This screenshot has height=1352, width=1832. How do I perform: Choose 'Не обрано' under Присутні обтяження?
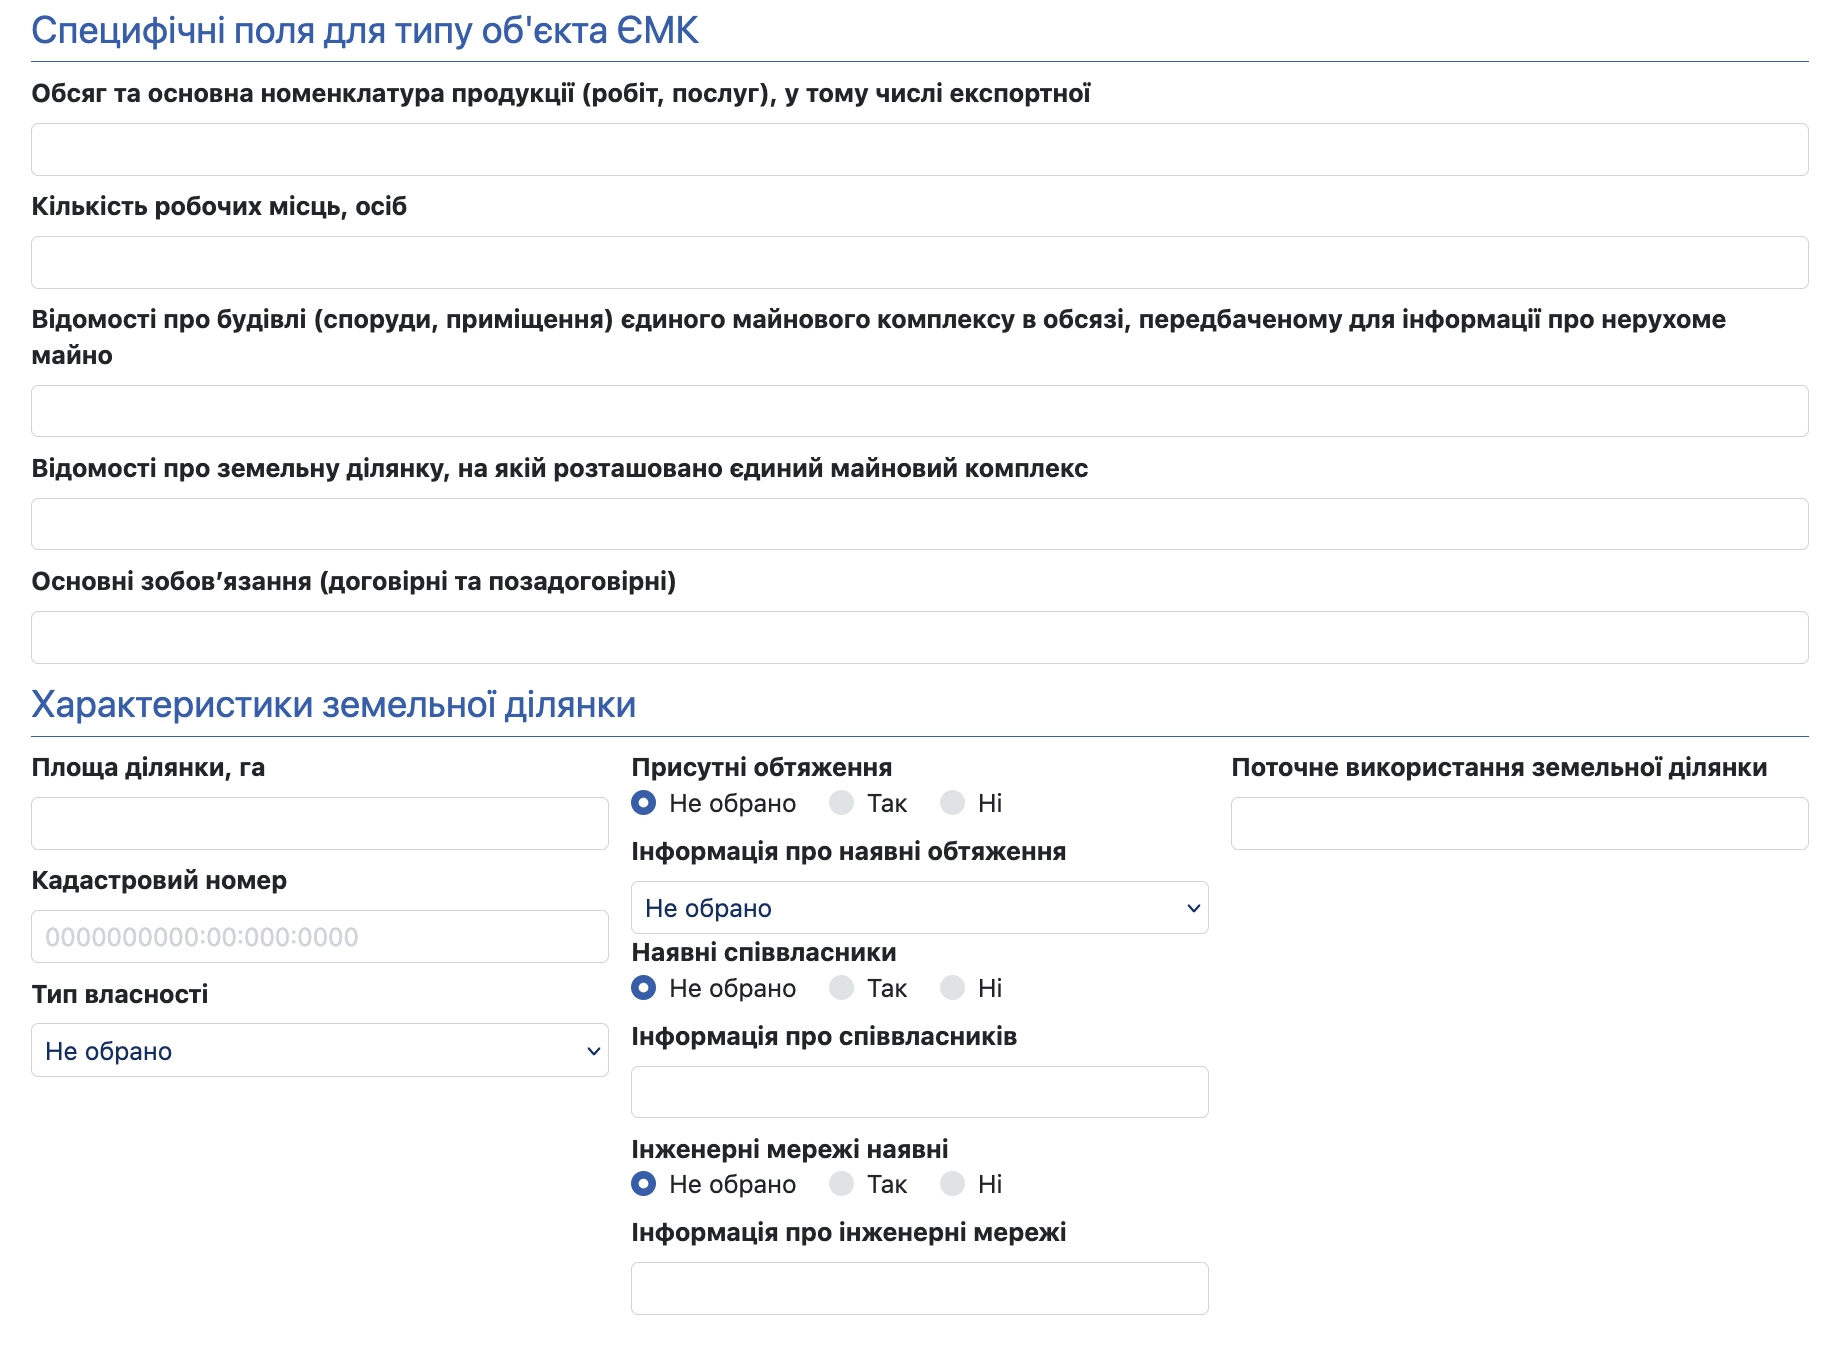coord(644,803)
